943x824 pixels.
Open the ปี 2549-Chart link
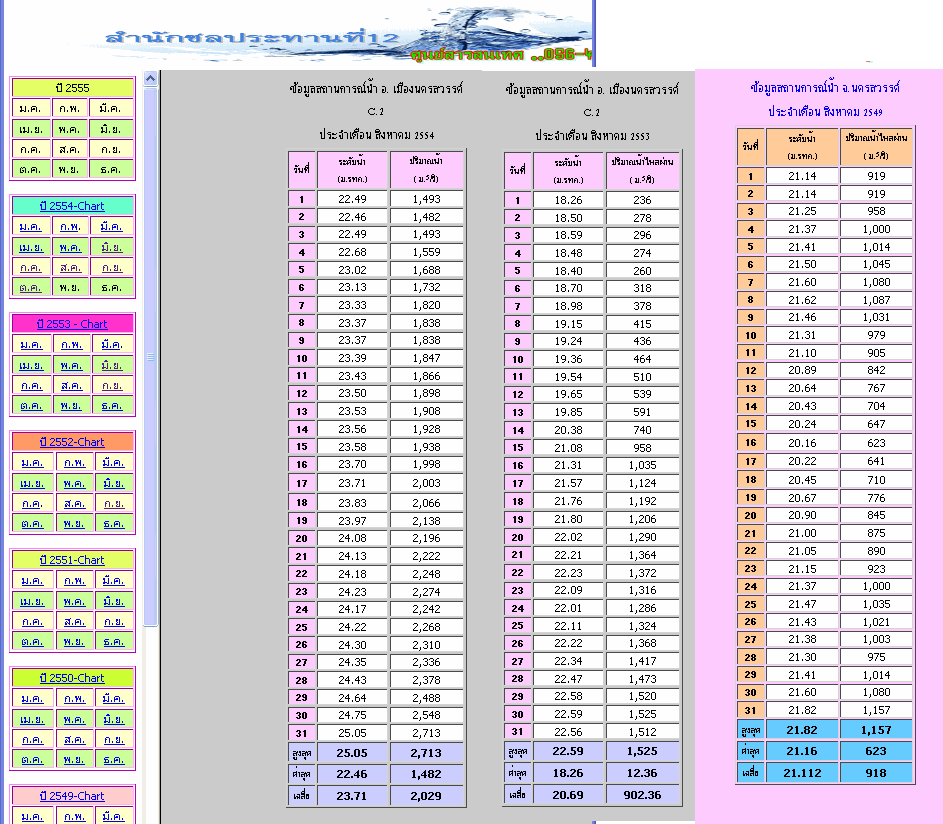(72, 795)
